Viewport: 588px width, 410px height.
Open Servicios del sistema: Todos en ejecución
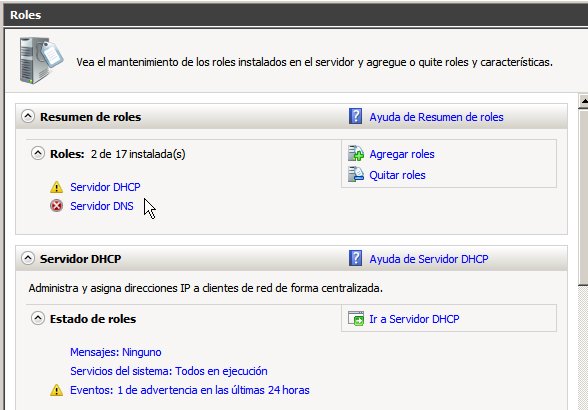[169, 371]
